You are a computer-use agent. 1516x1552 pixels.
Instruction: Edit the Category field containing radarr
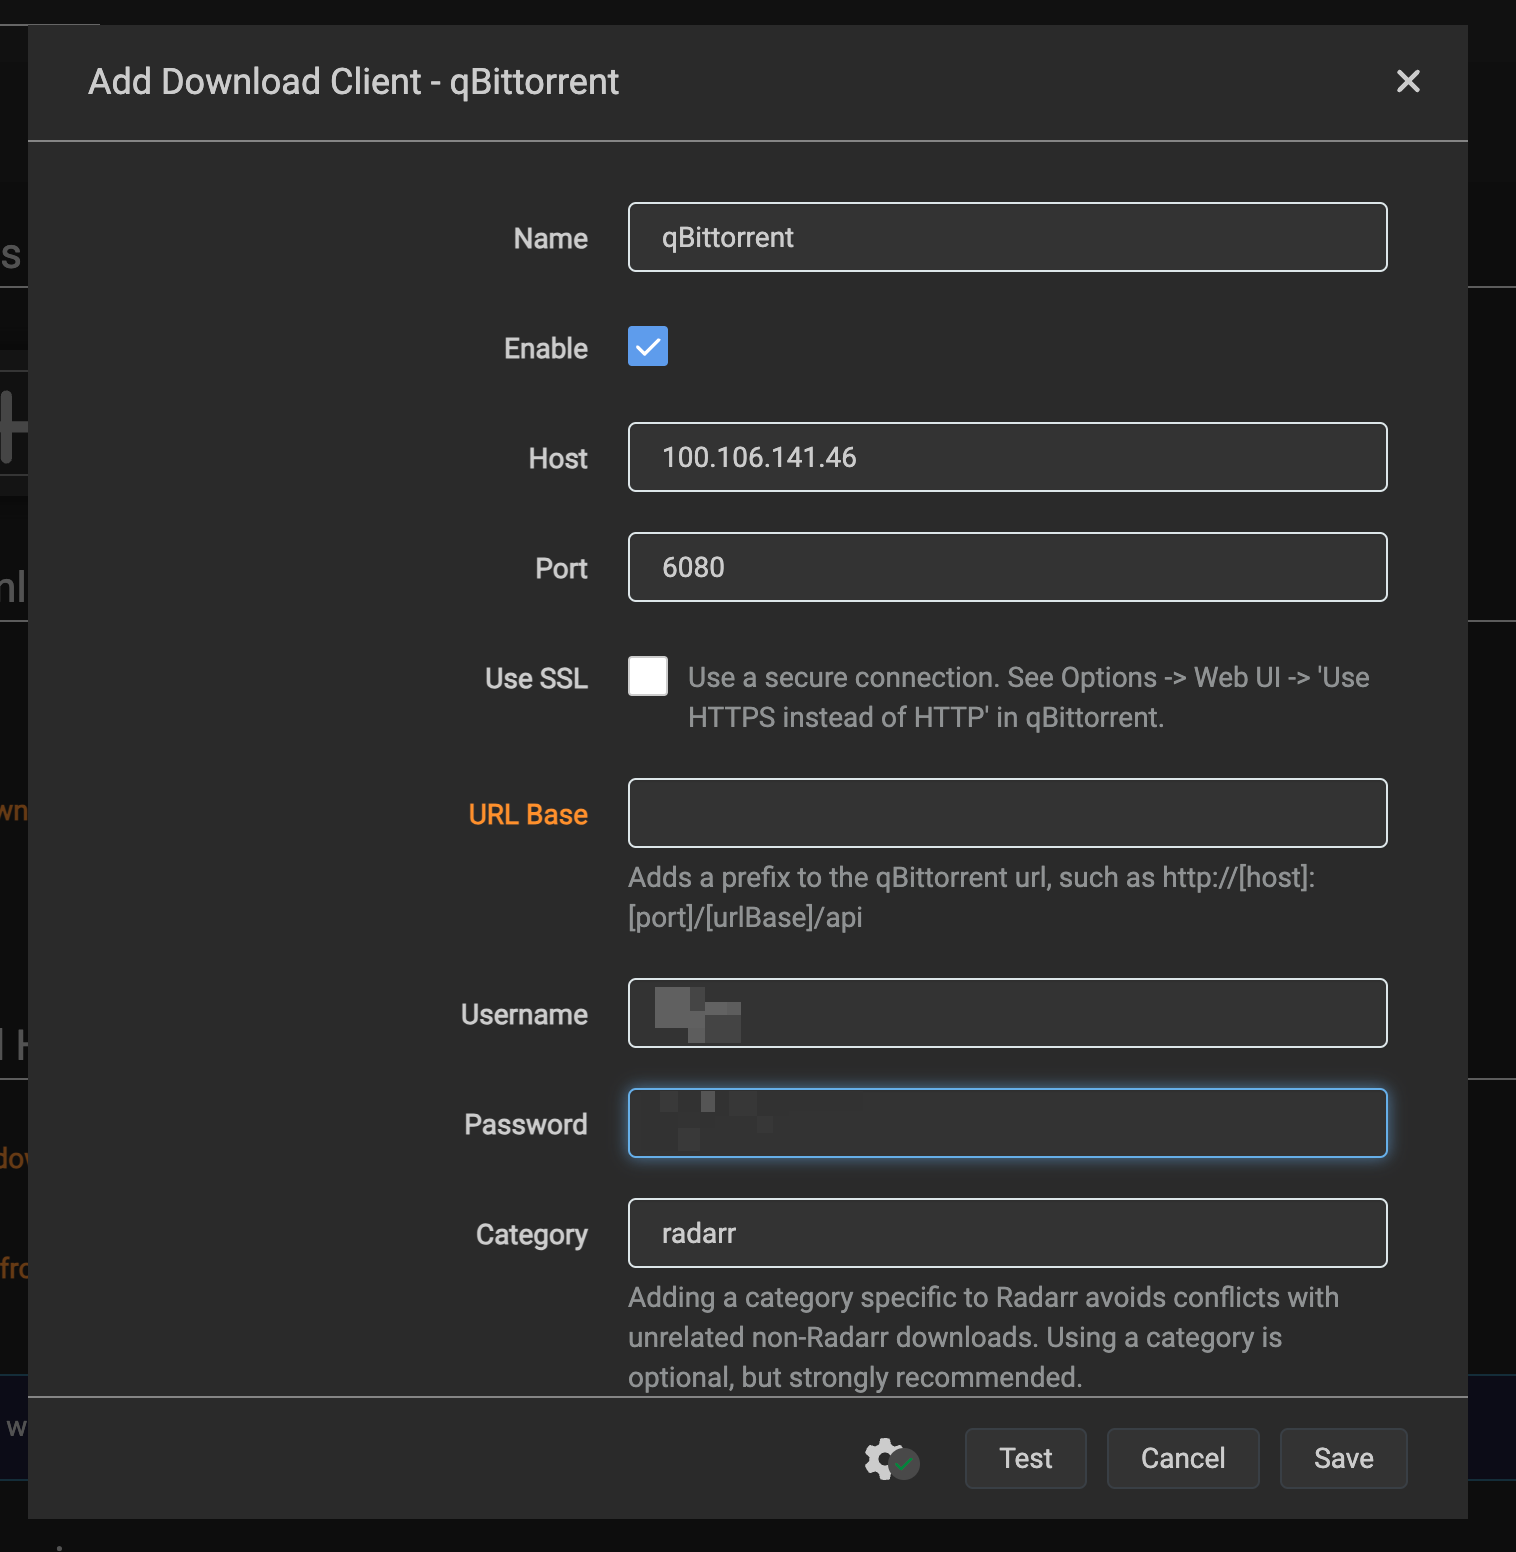[1008, 1233]
